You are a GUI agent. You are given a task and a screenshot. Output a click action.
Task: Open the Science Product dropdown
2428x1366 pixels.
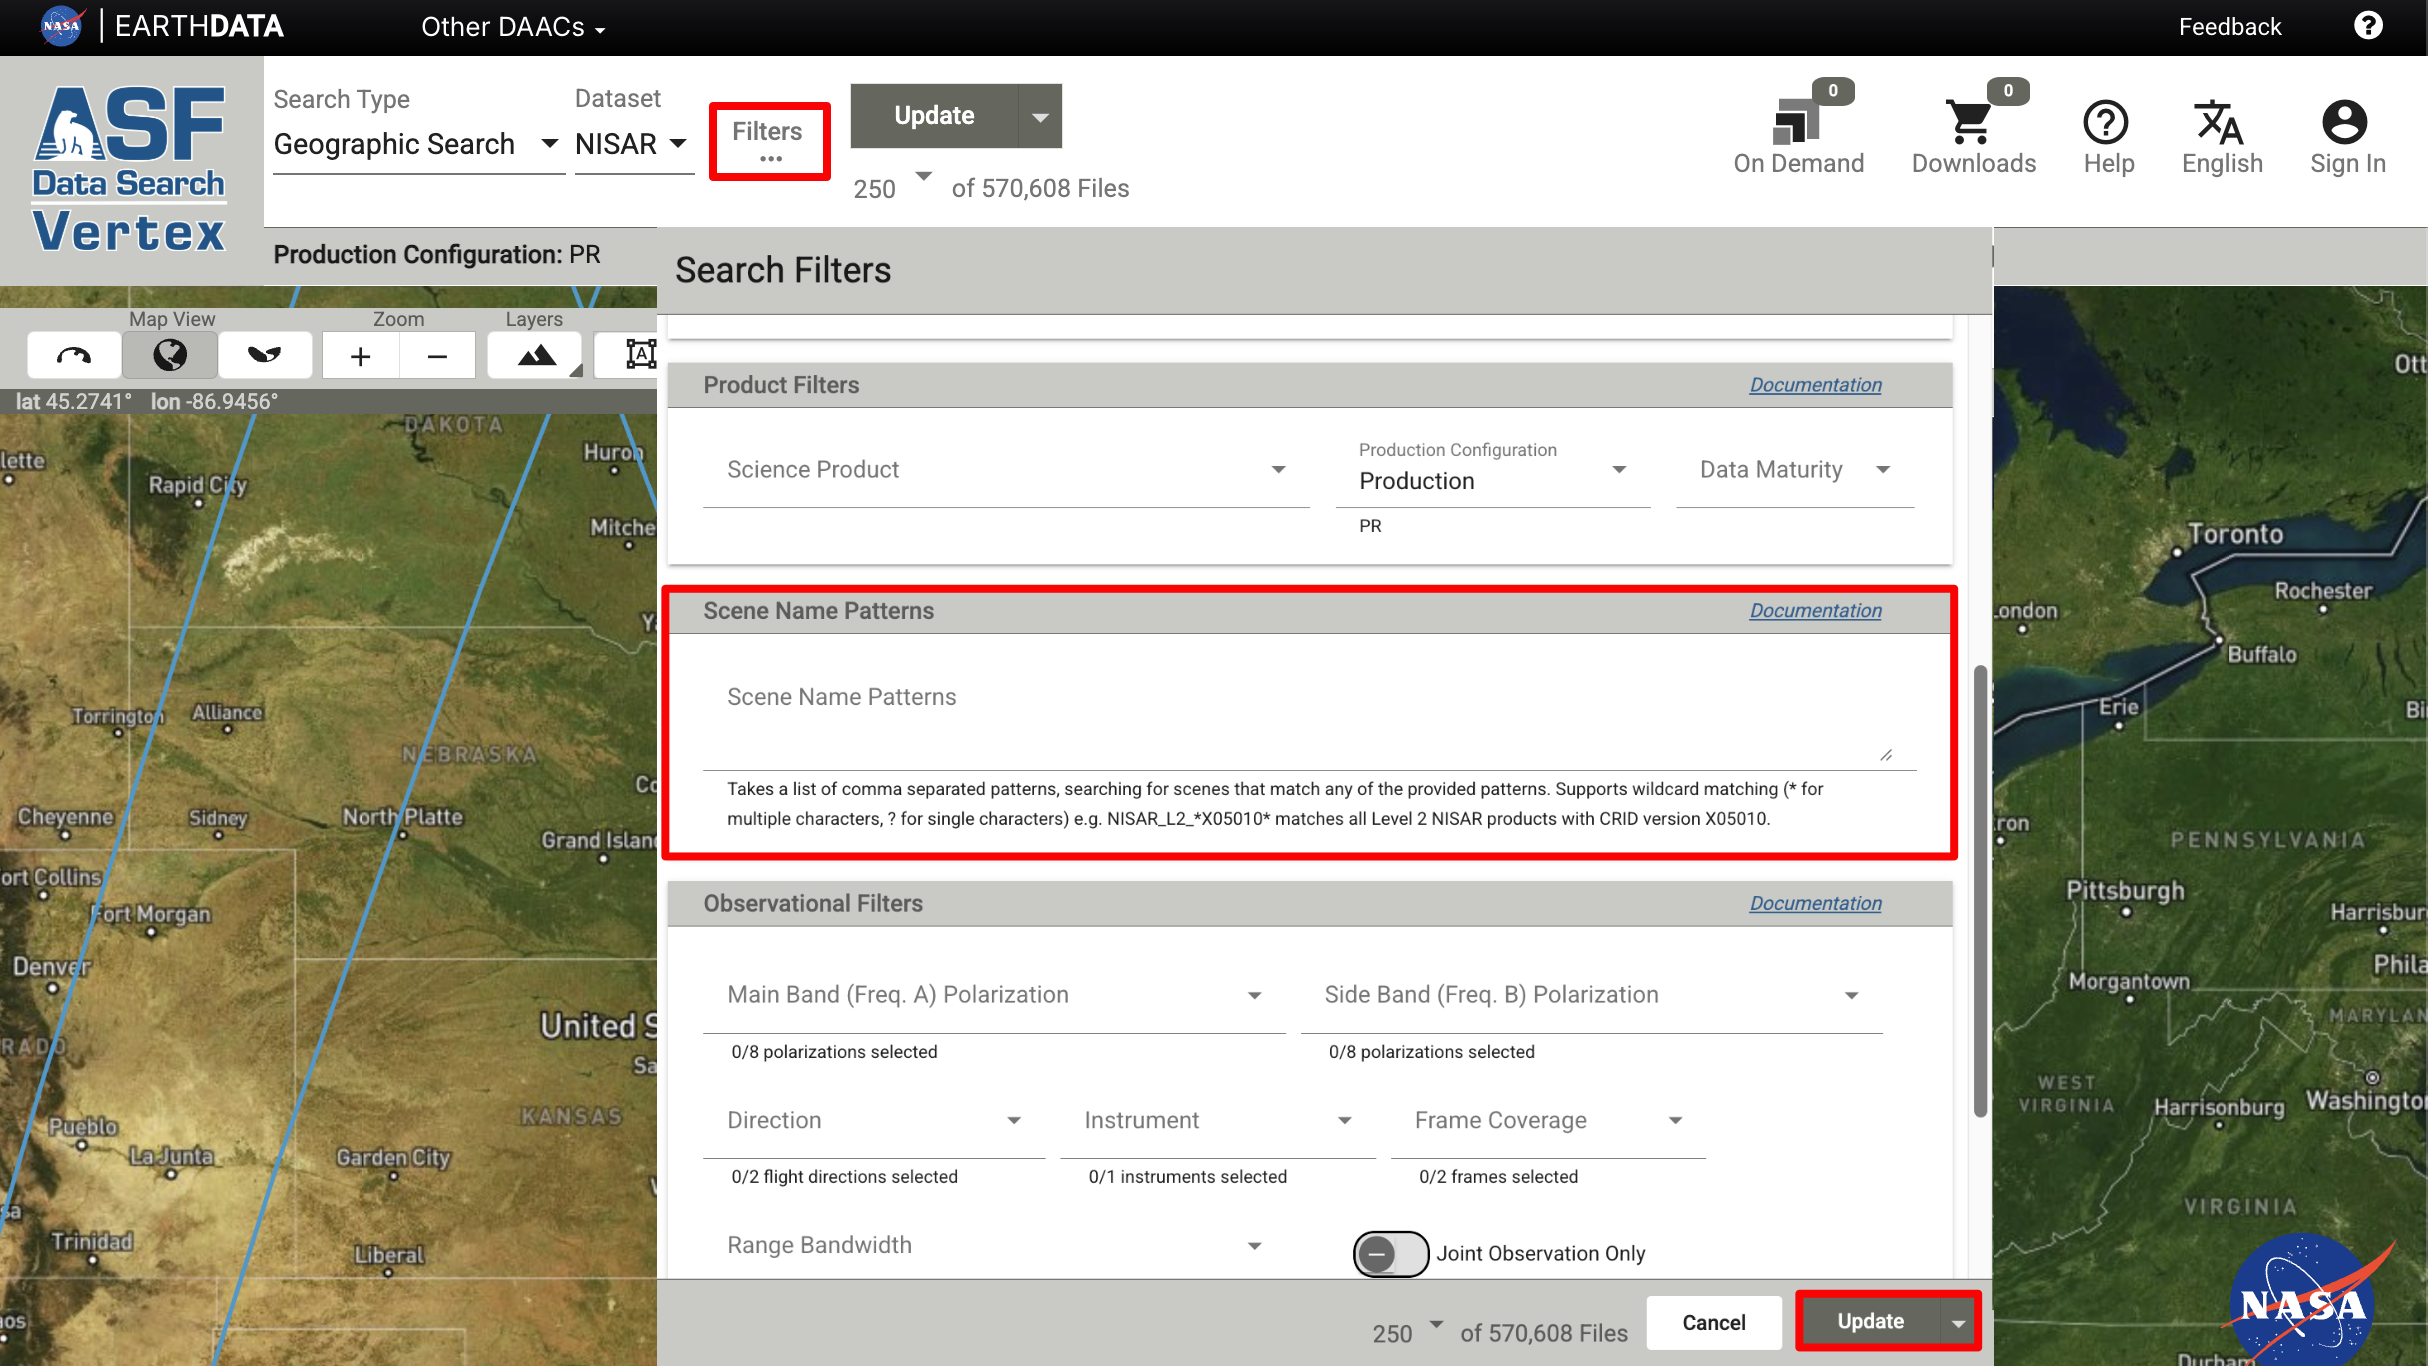point(1006,470)
